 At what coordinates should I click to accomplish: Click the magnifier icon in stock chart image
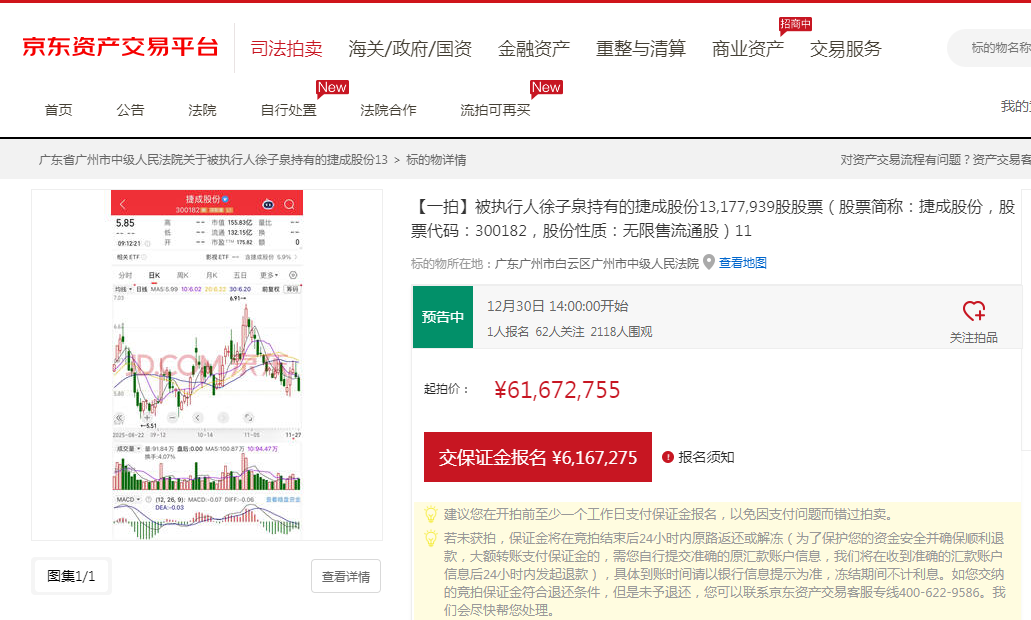[x=289, y=204]
